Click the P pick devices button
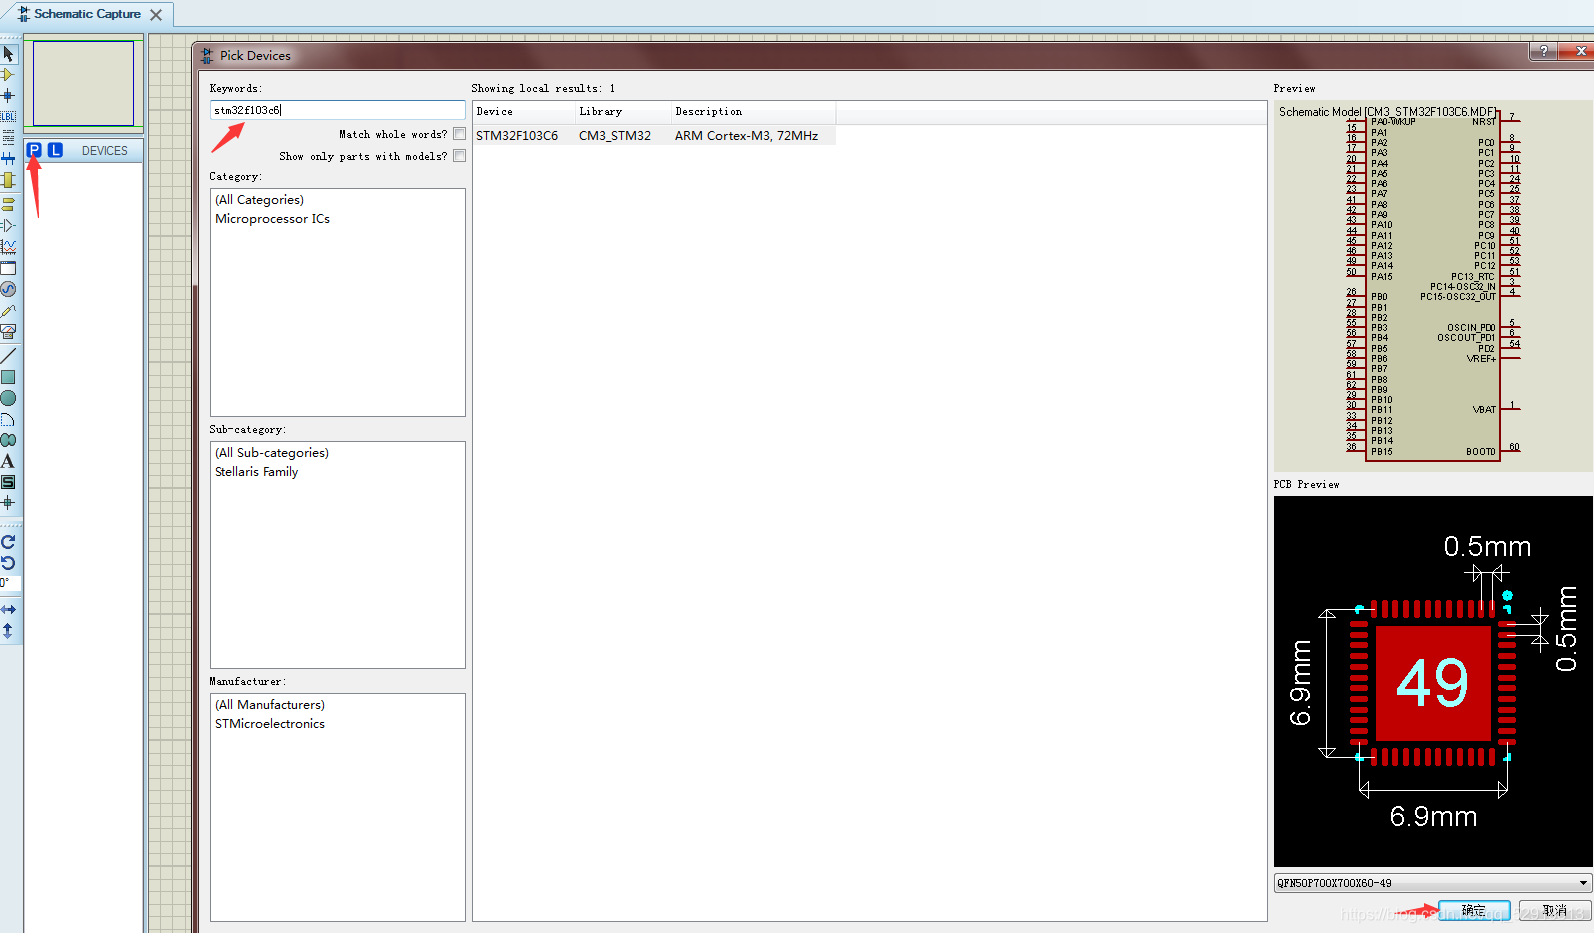Screen dimensions: 1594x933 click(34, 150)
